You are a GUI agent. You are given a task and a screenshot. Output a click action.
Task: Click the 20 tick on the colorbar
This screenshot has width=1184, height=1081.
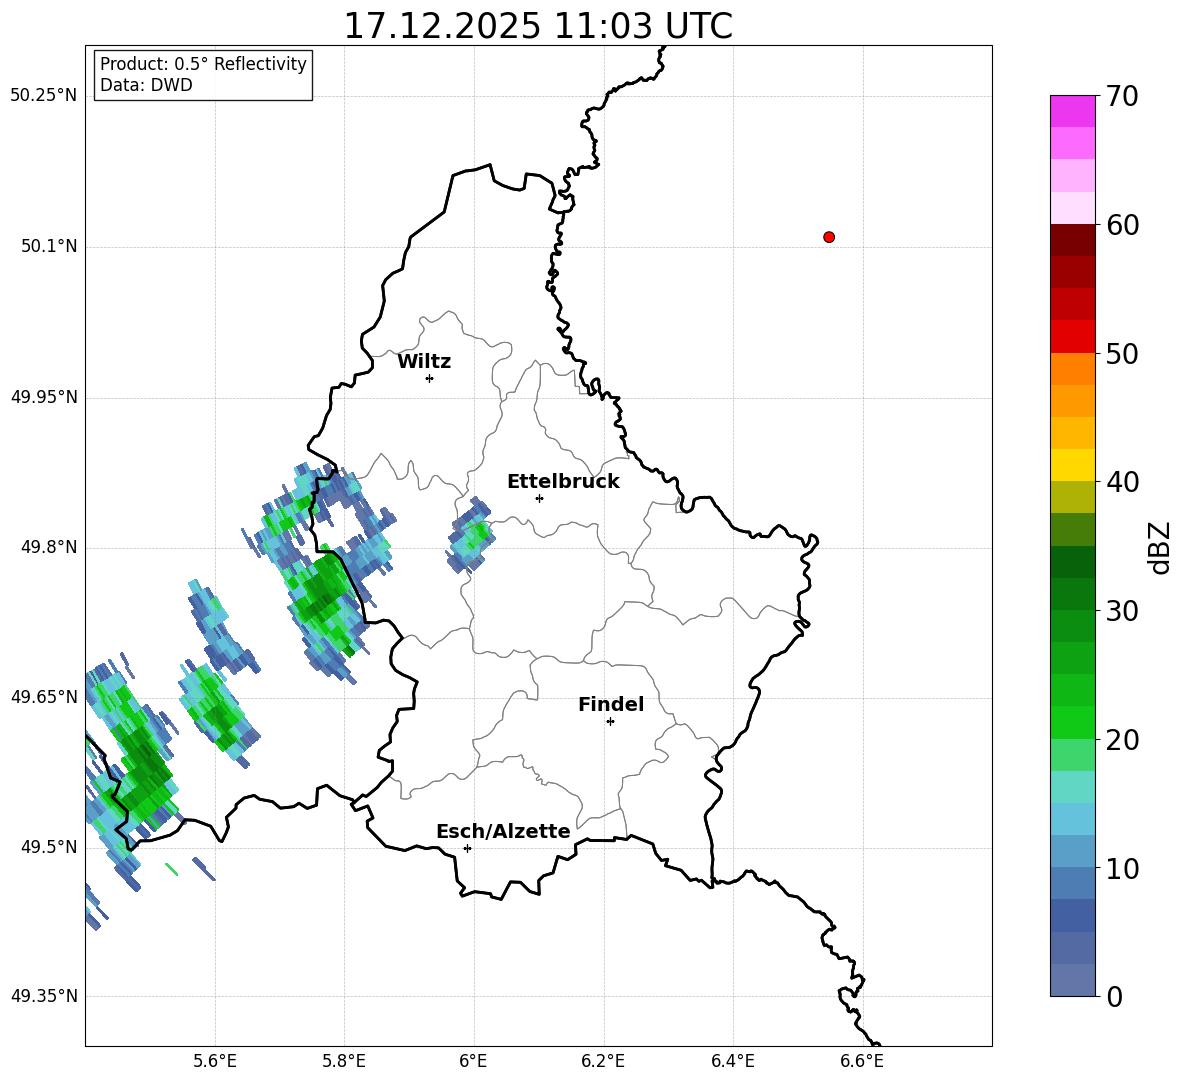coord(1122,740)
